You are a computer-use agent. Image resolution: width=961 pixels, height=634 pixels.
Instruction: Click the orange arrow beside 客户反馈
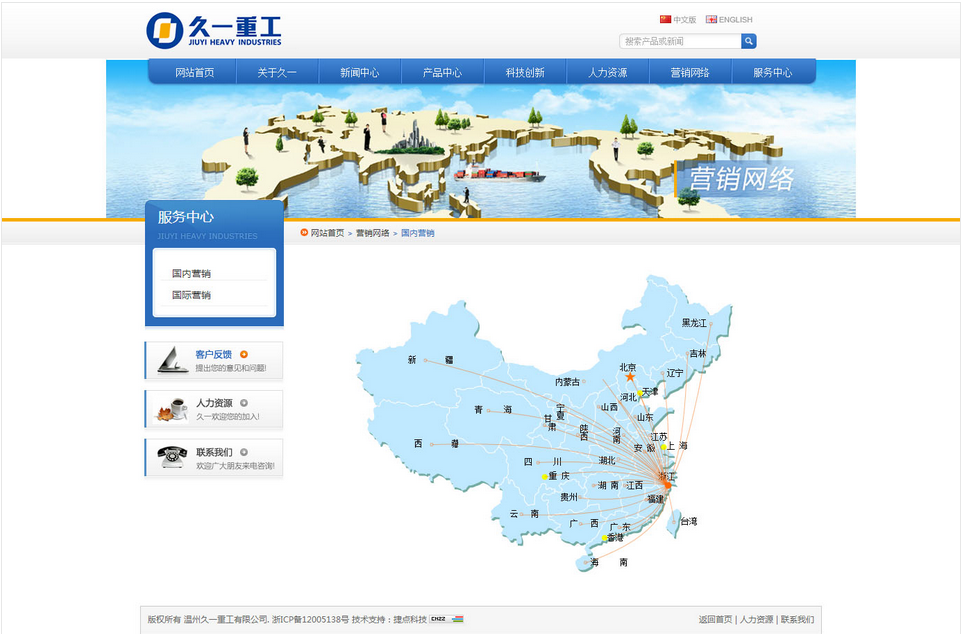pyautogui.click(x=244, y=354)
